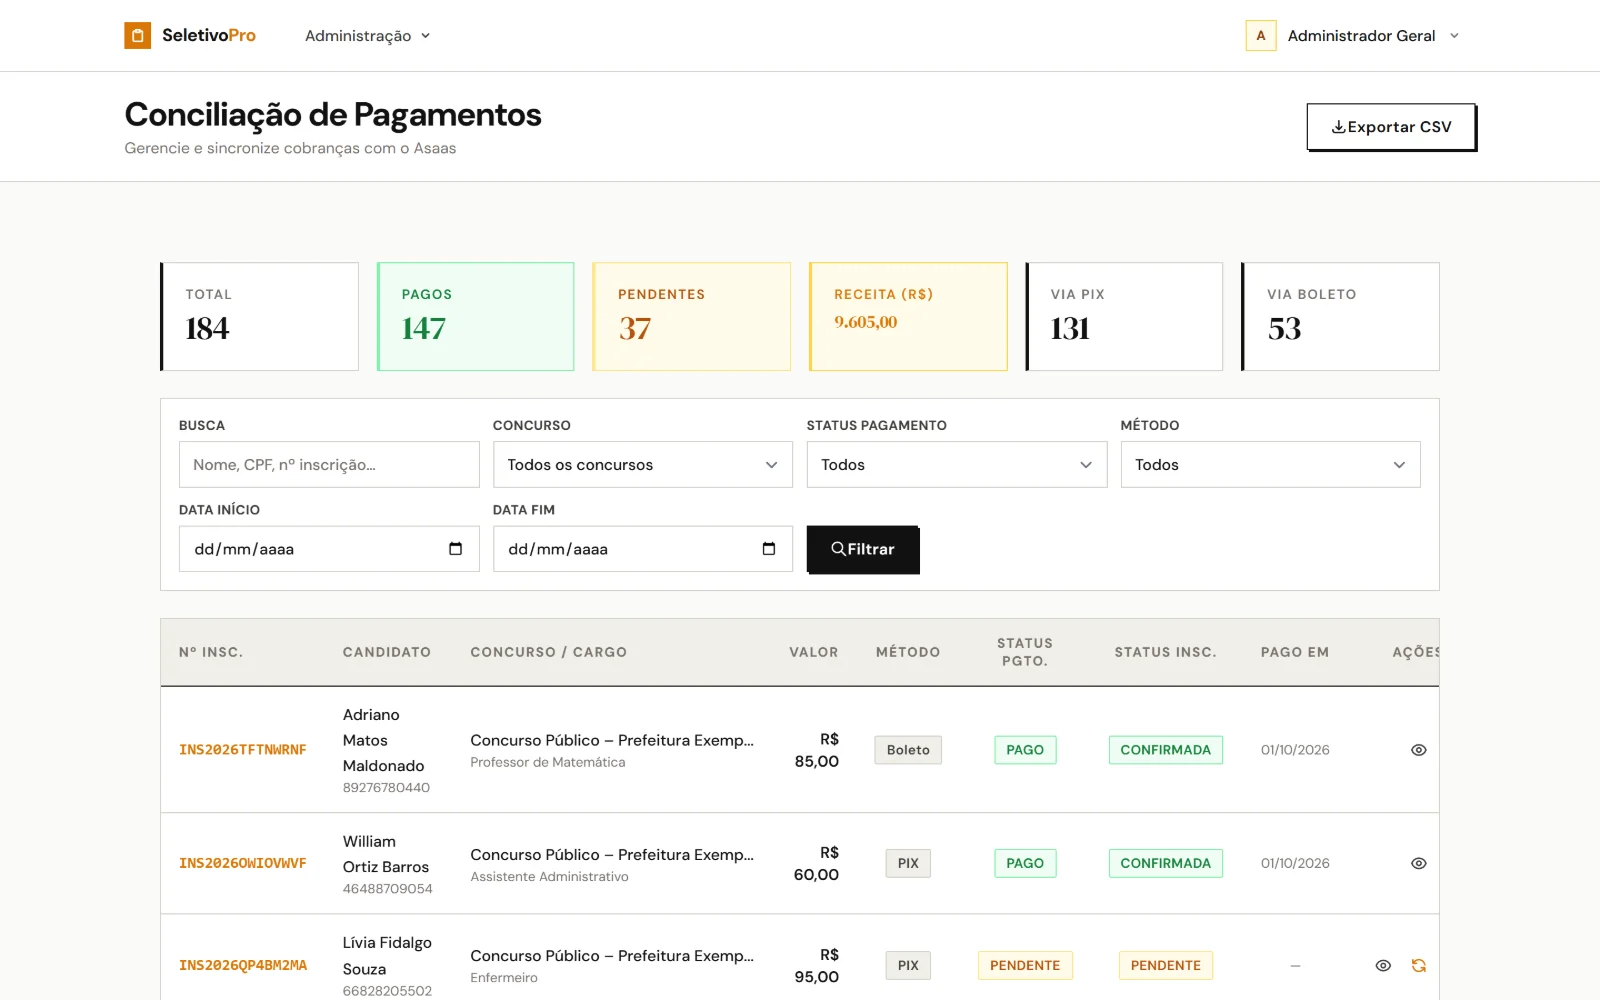Open eye icon for Lívia Fidalgo Souza row
Viewport: 1600px width, 1000px height.
click(1383, 965)
